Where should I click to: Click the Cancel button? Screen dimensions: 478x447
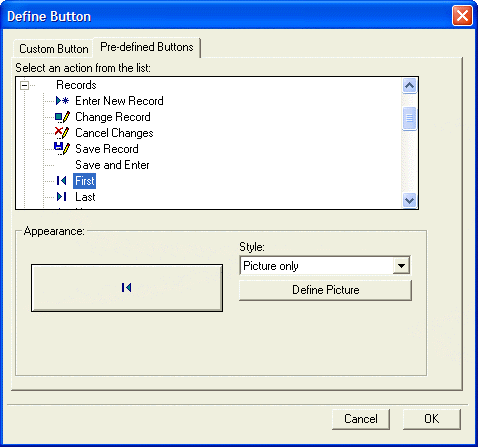[361, 419]
